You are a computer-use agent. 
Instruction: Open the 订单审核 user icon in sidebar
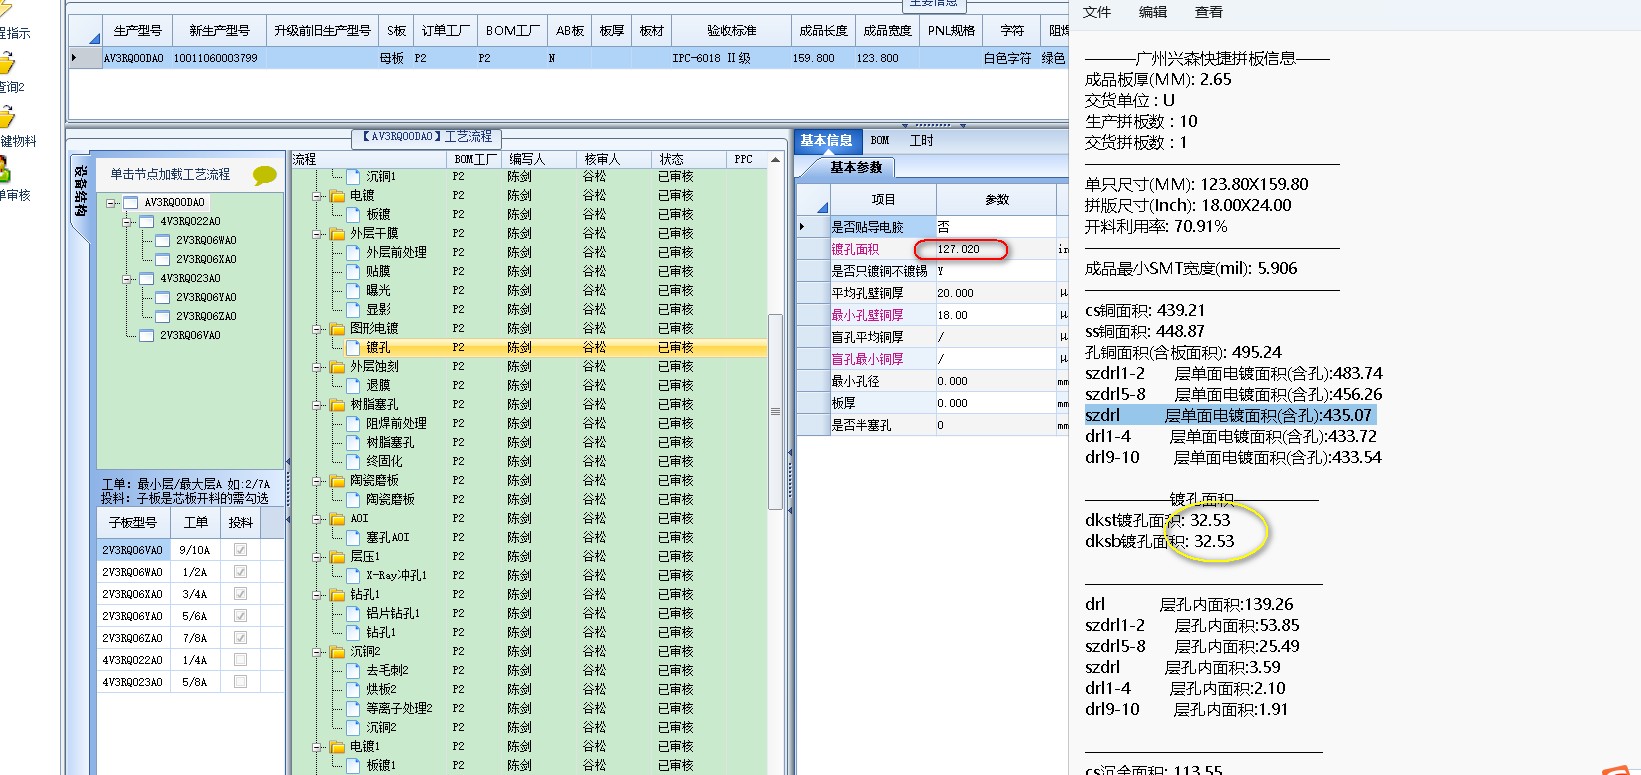4,170
